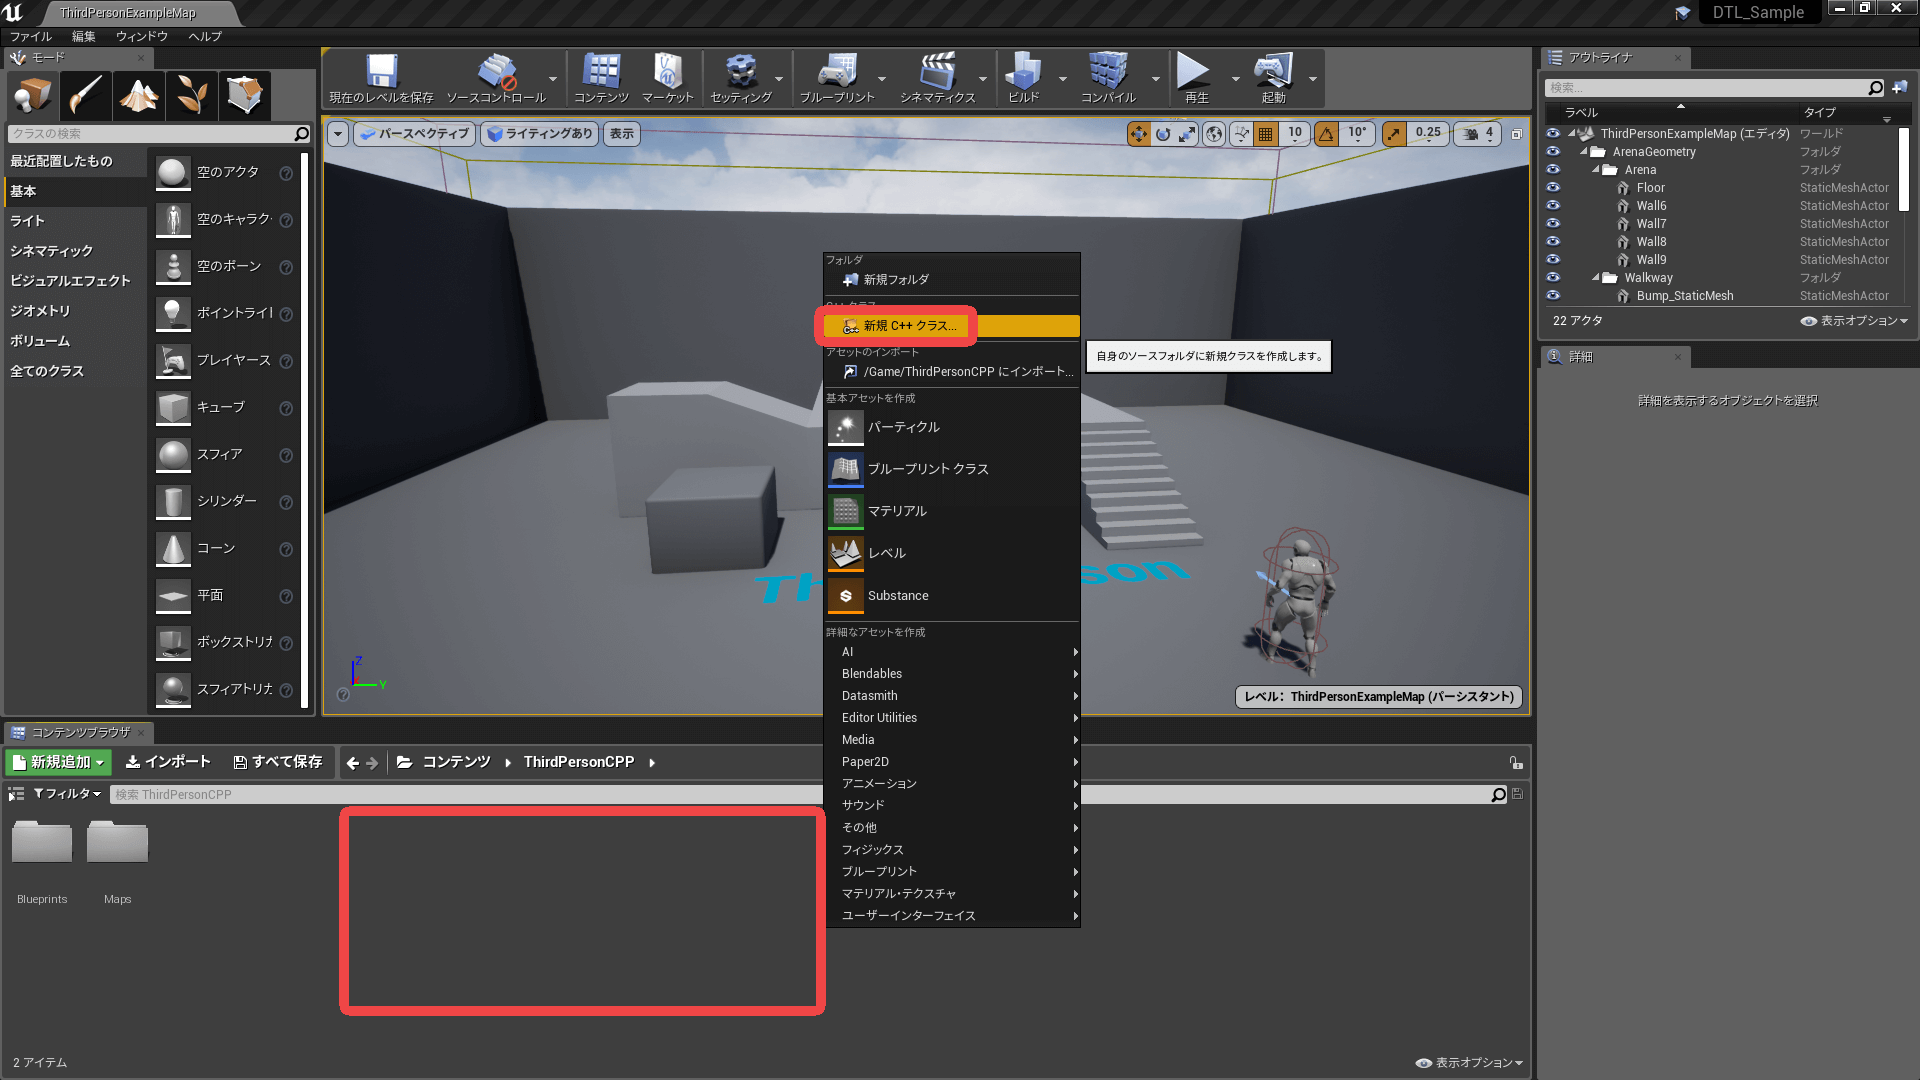This screenshot has height=1080, width=1920.
Task: Select the Foliage mode plant icon
Action: point(192,96)
